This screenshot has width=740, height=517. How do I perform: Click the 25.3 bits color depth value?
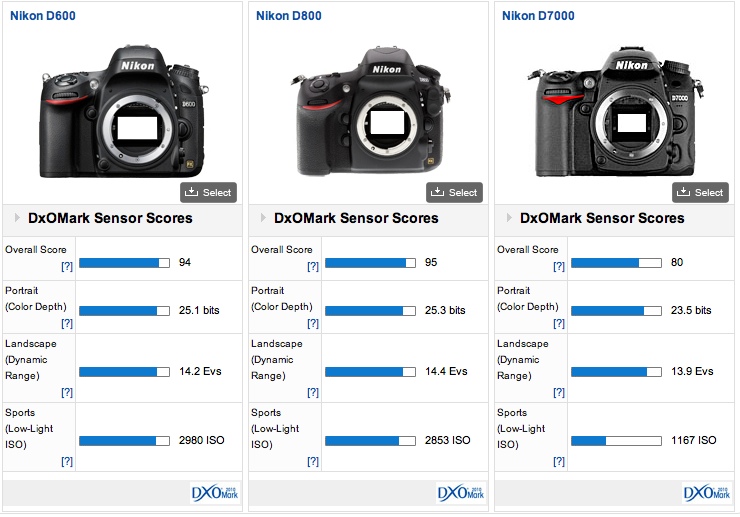tap(445, 310)
